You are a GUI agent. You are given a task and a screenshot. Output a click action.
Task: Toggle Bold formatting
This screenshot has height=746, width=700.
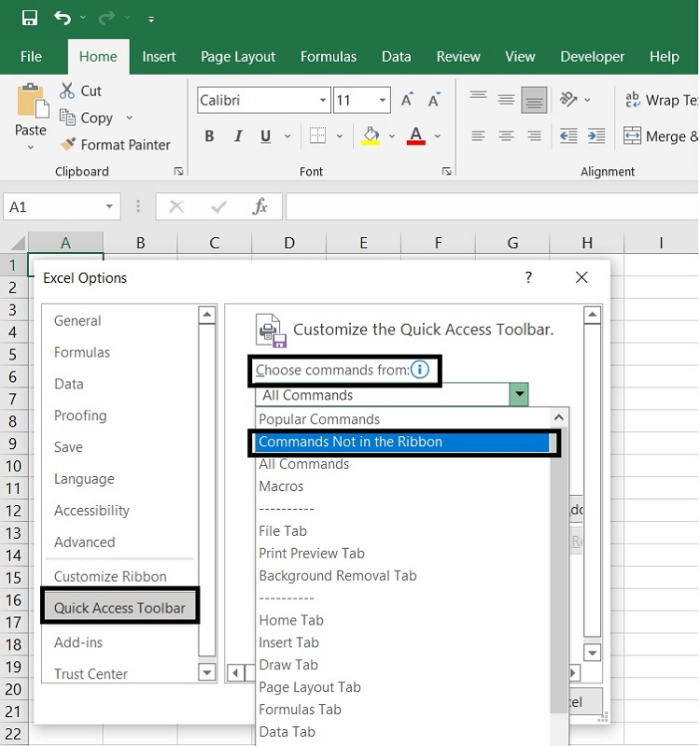(209, 137)
